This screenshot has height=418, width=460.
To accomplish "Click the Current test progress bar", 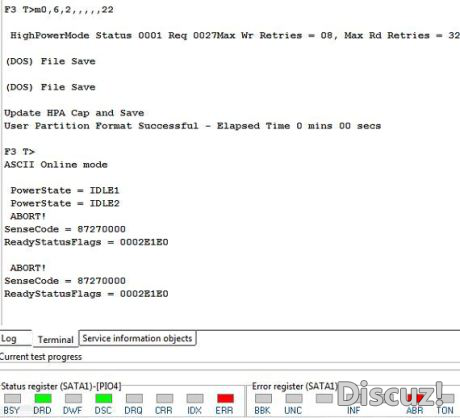I will 230,366.
